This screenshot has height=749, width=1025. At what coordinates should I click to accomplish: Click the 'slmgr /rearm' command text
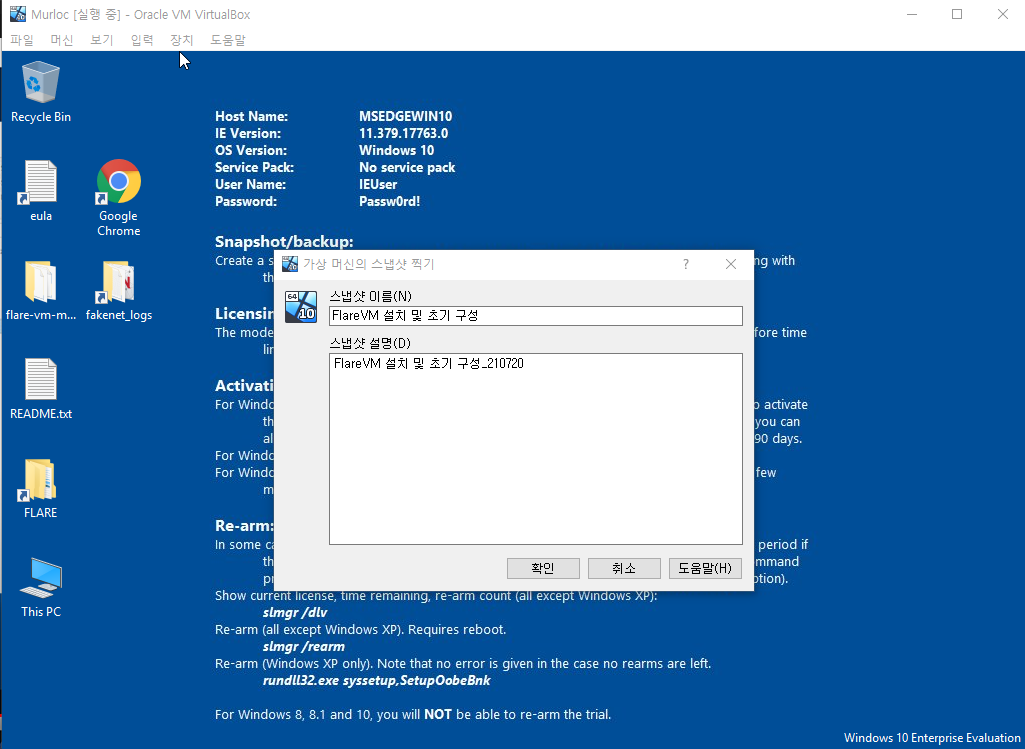click(x=303, y=646)
